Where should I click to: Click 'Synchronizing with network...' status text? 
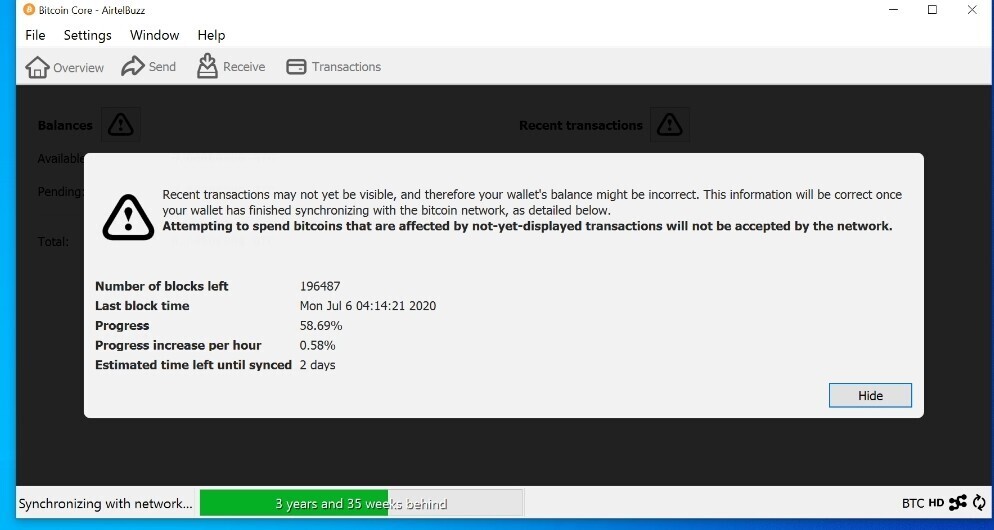pos(105,504)
